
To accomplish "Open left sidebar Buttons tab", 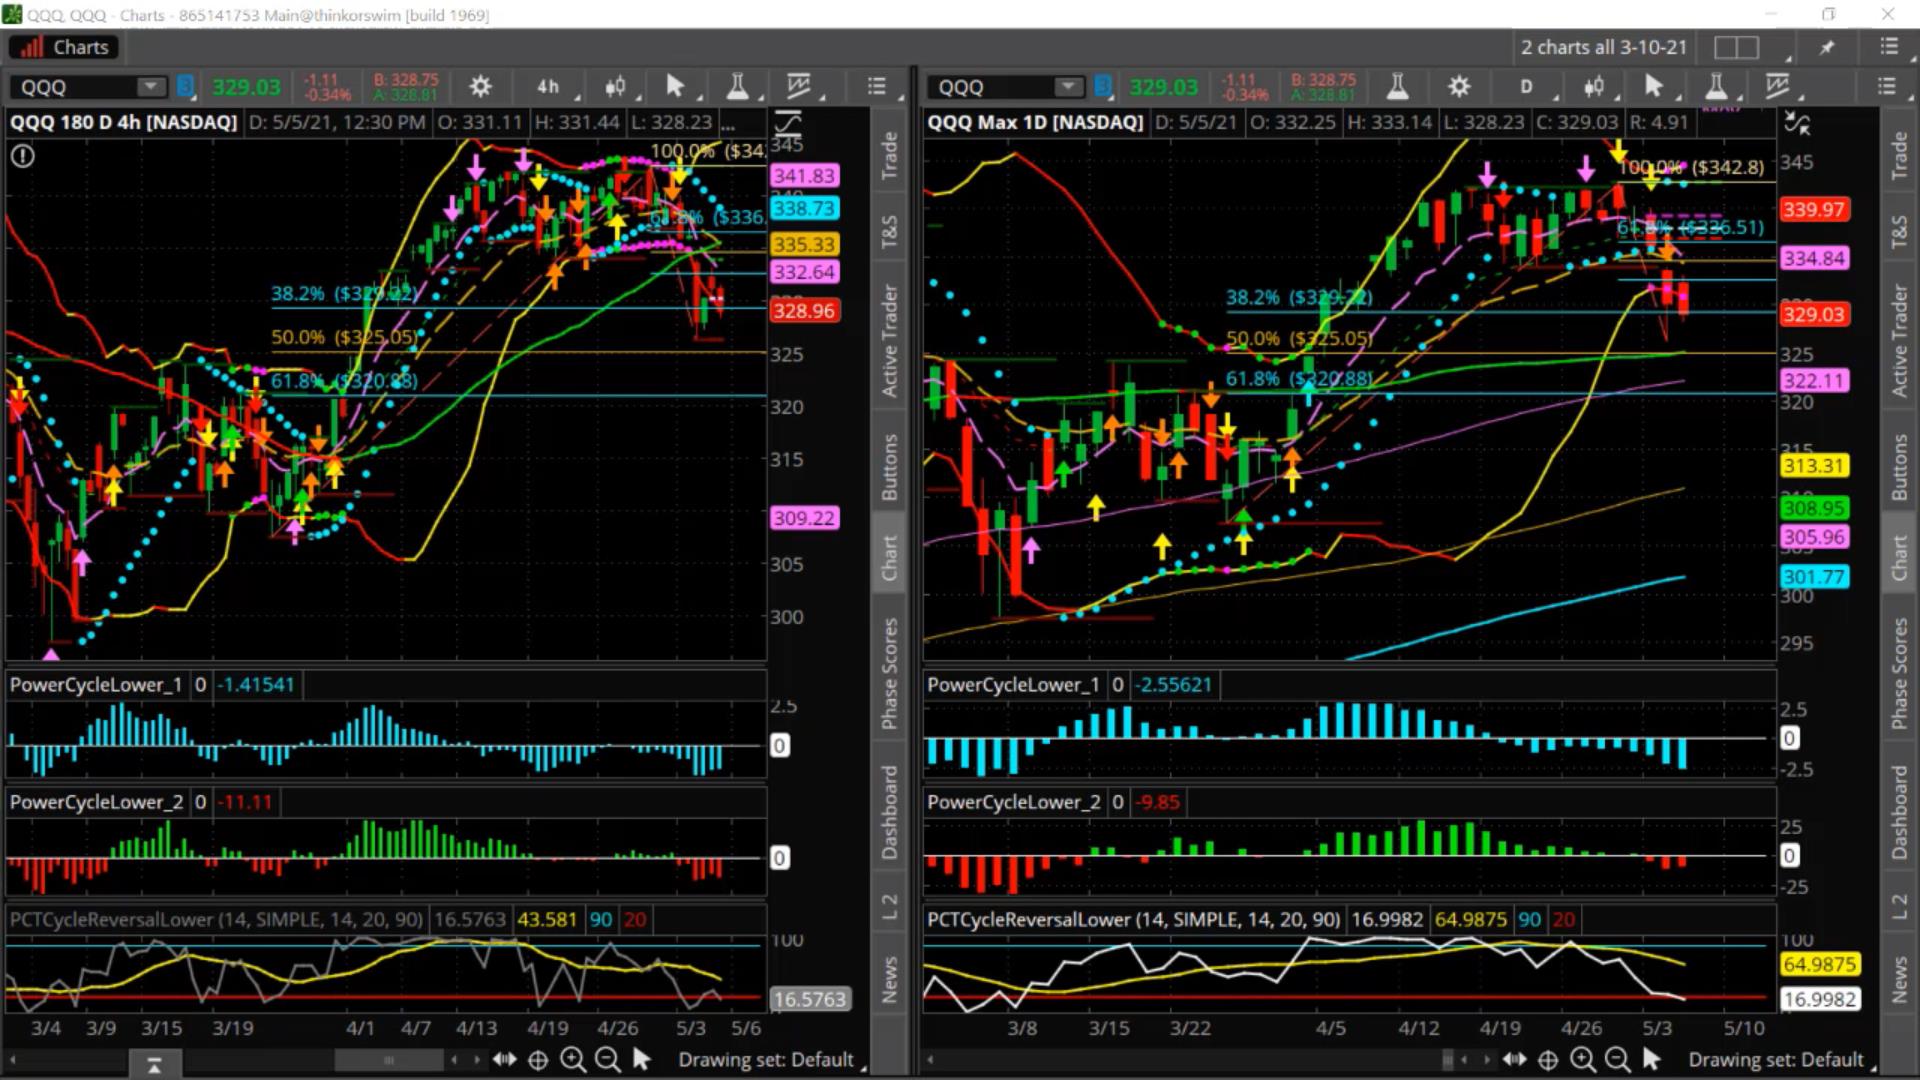I will tap(889, 467).
